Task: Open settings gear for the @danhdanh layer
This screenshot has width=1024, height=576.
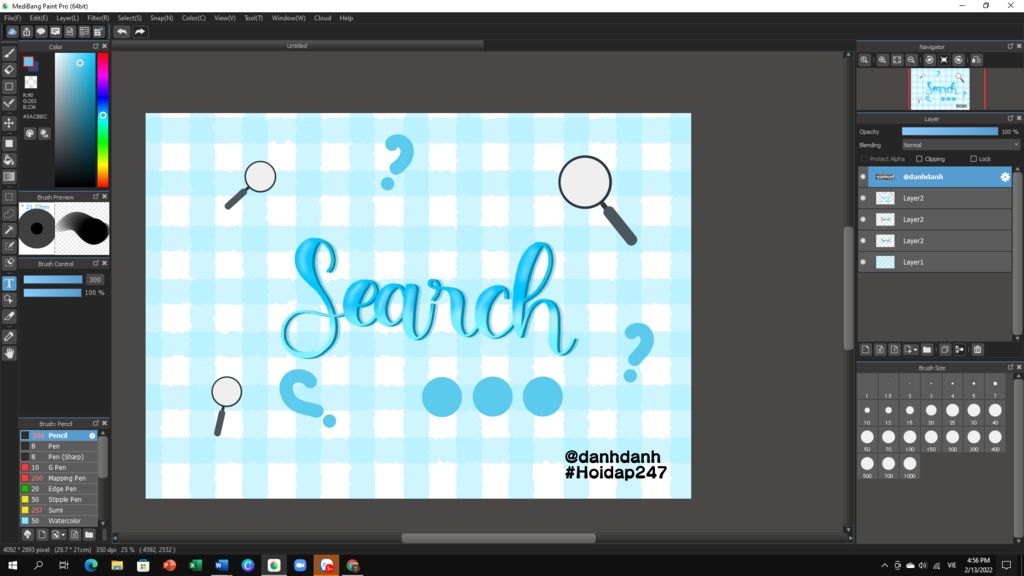Action: (x=1005, y=177)
